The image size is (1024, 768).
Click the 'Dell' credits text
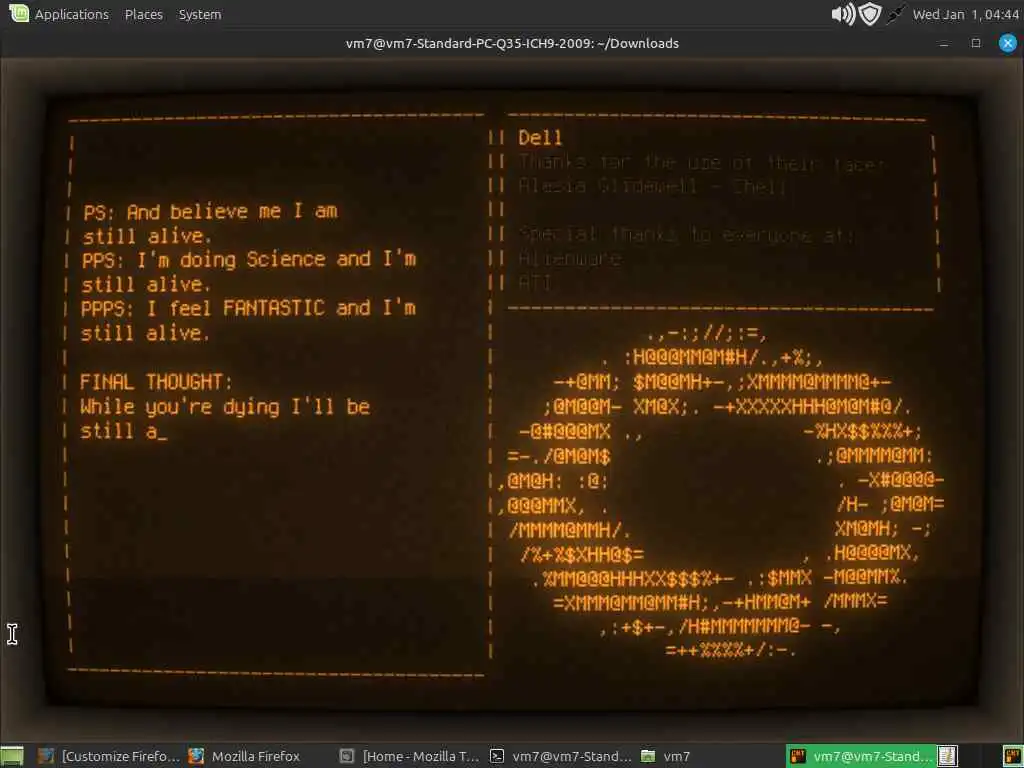click(x=539, y=138)
